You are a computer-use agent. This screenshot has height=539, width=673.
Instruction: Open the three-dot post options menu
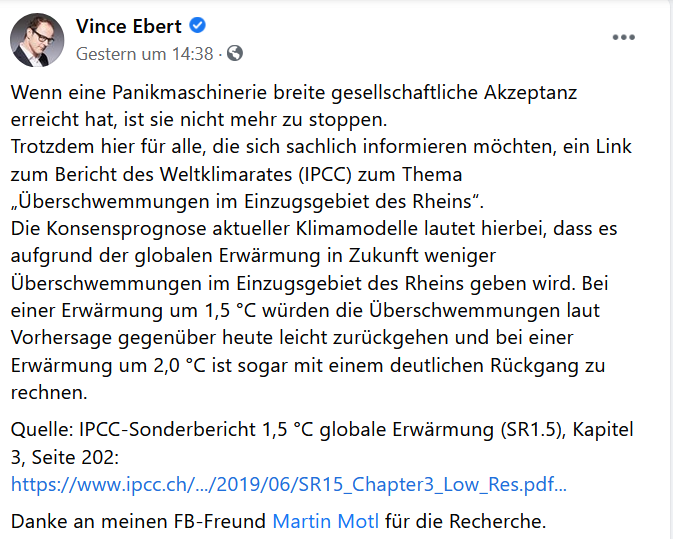tap(623, 37)
